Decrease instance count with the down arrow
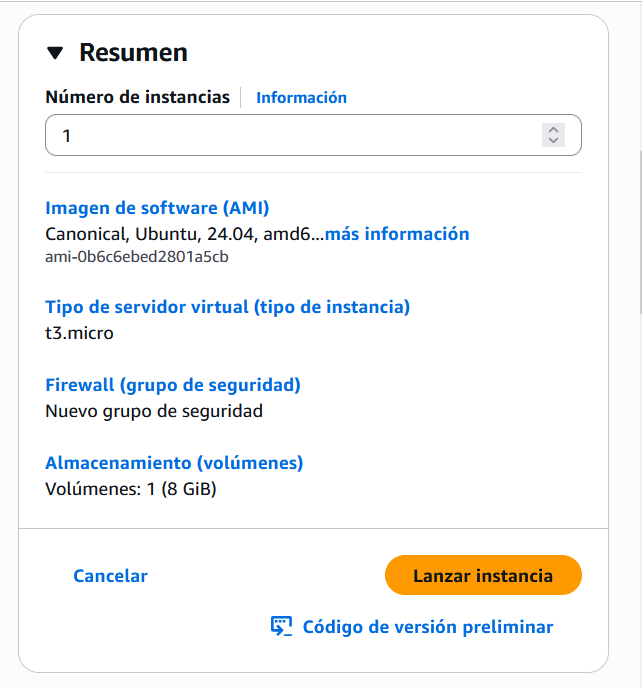This screenshot has width=642, height=688. 553,141
